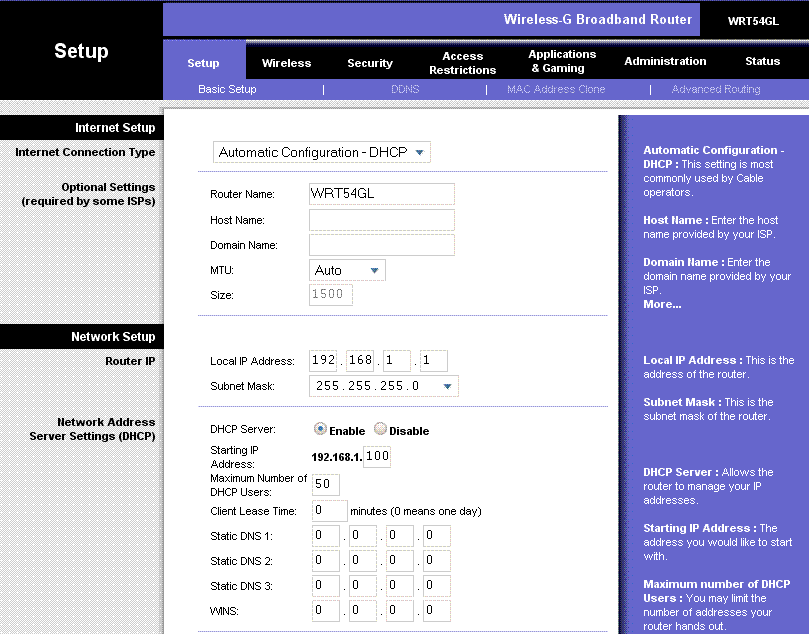Open the Wireless tab
Viewport: 809px width, 634px height.
click(286, 63)
